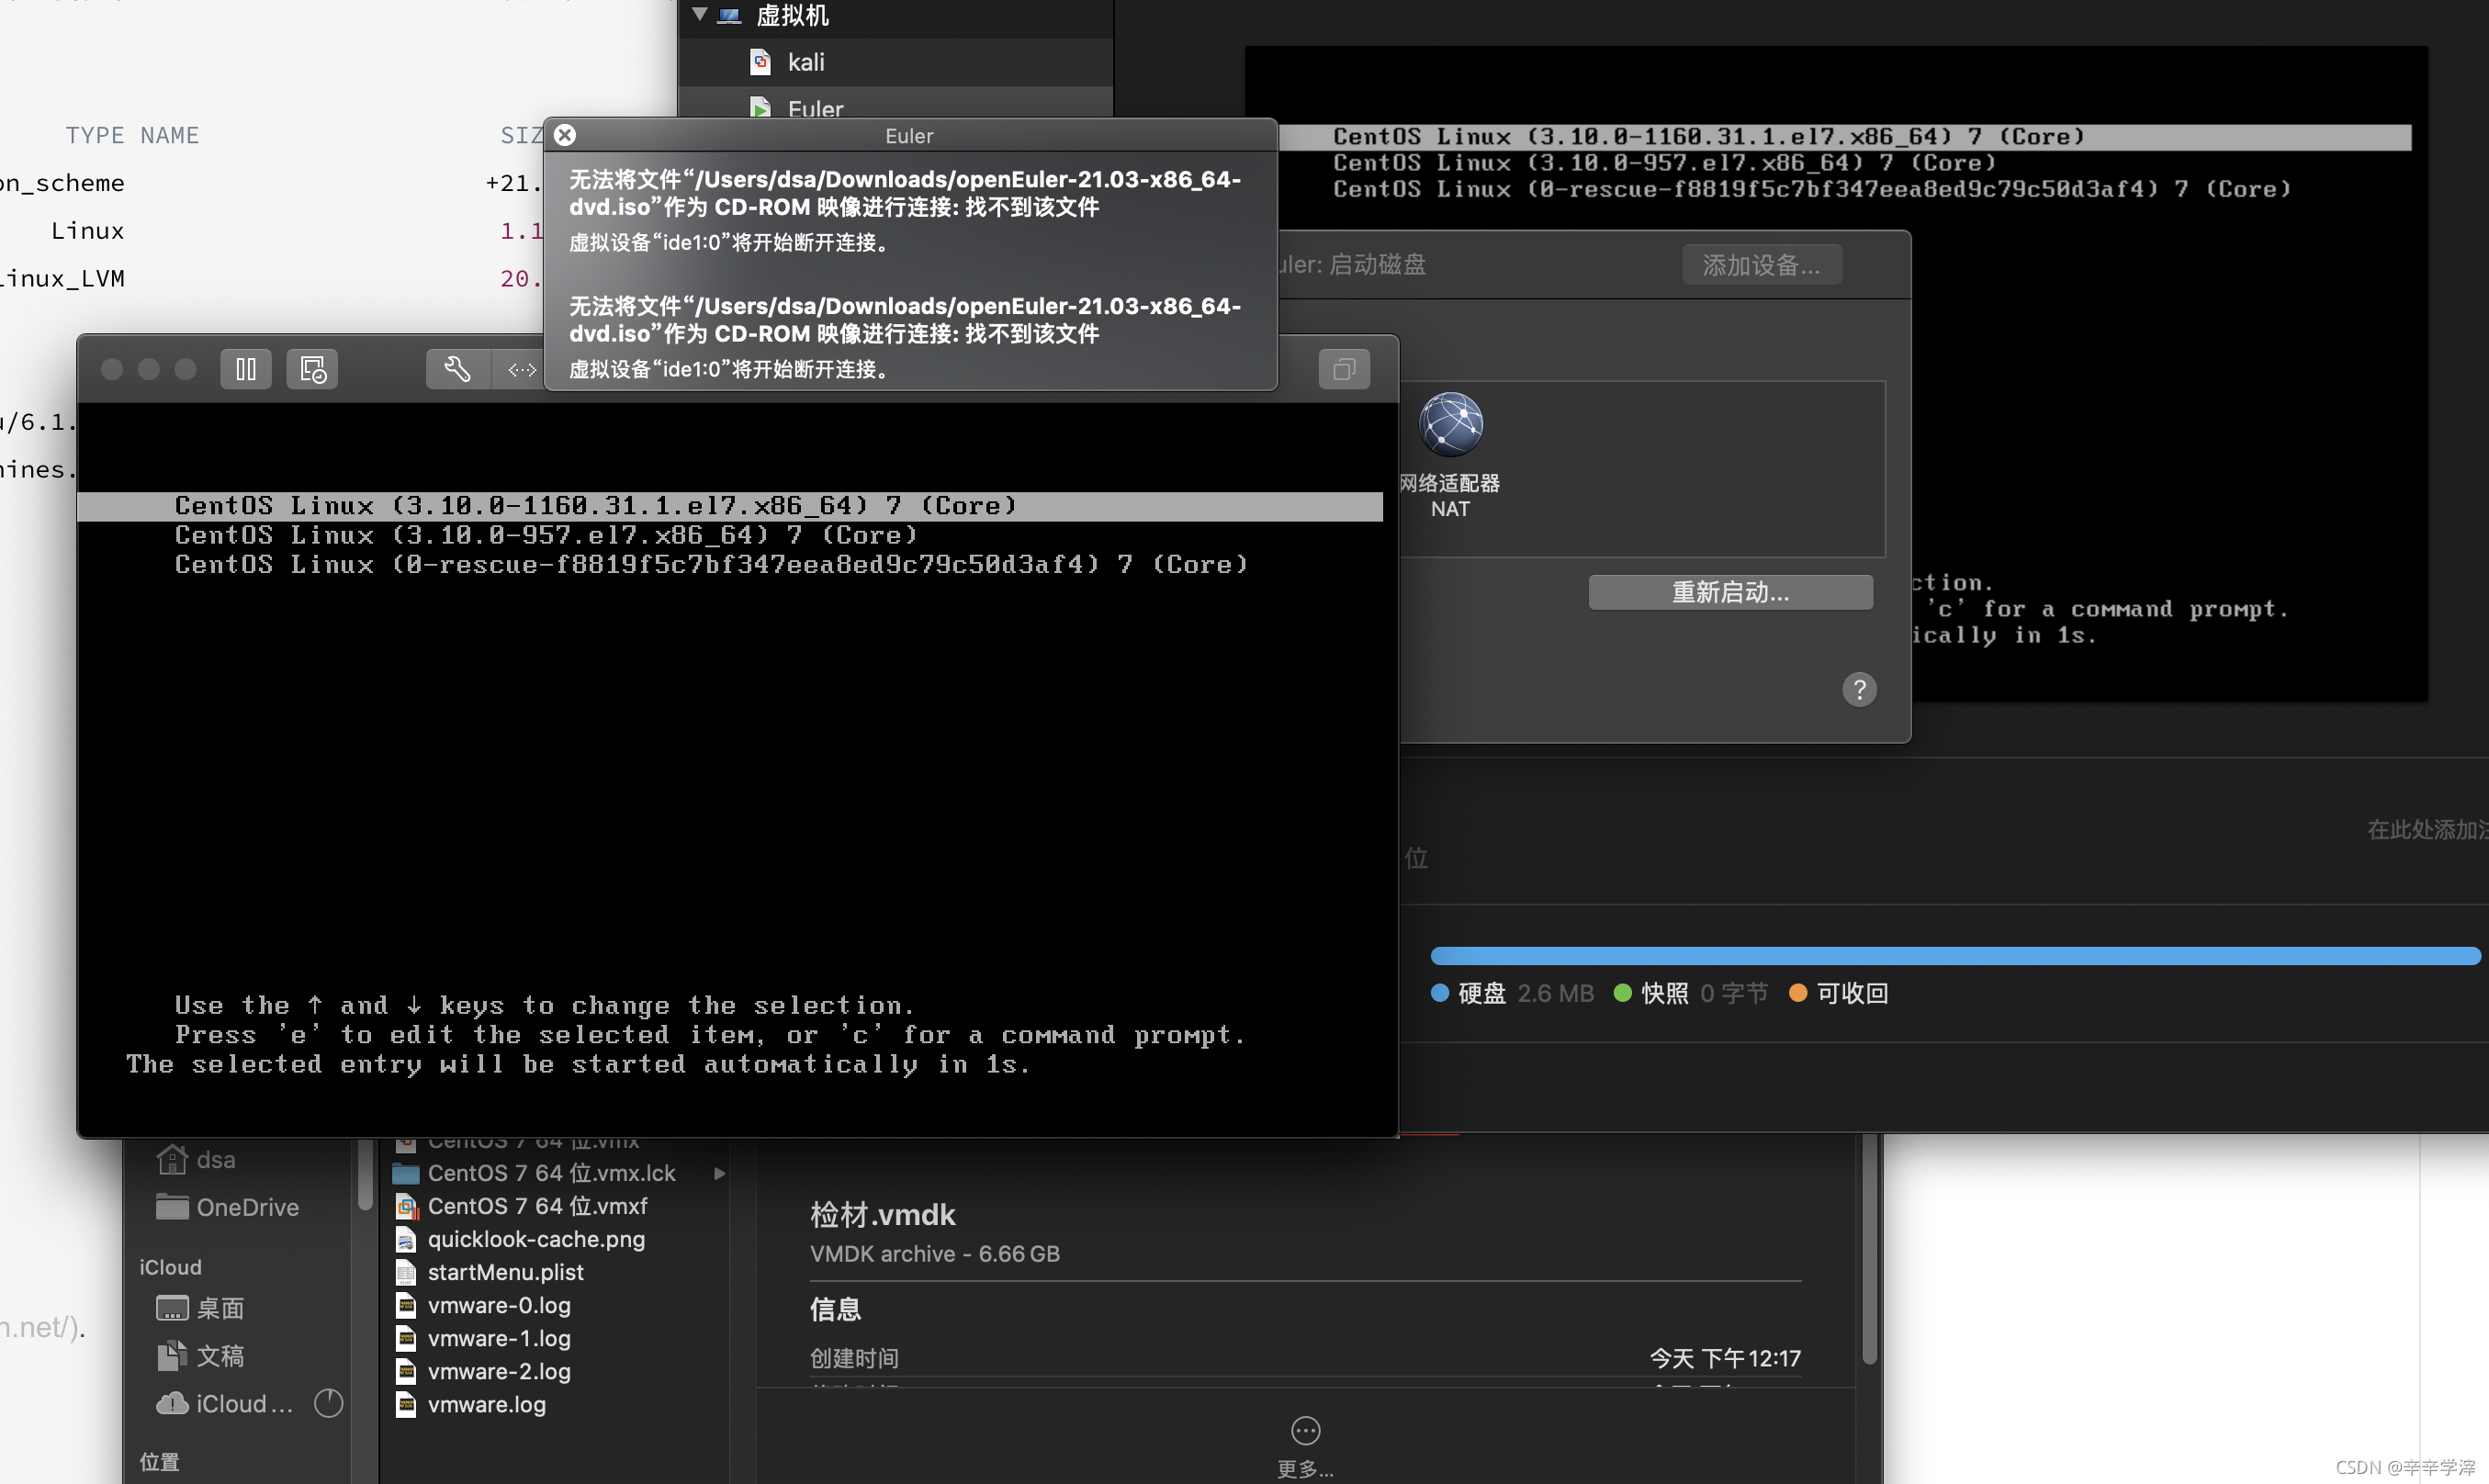2489x1484 pixels.
Task: Select first CentOS 3.10.0-1160 boot entry
Action: (x=730, y=506)
